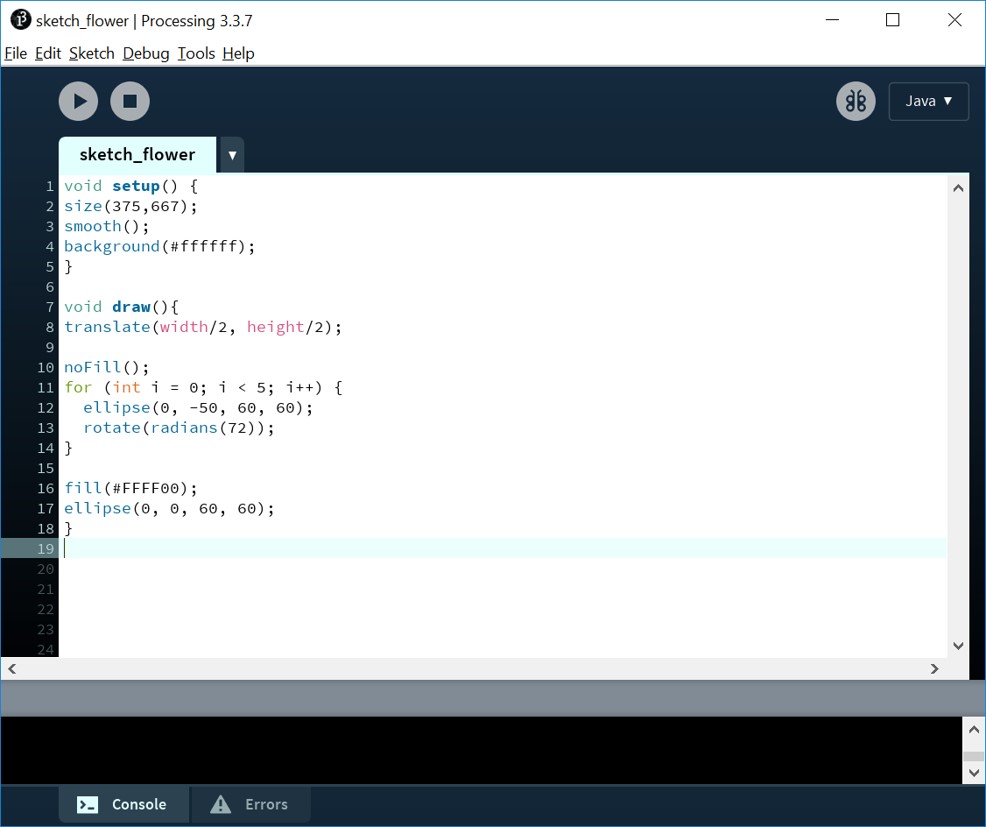Click the Processing logo in title bar
This screenshot has width=986, height=827.
20,19
